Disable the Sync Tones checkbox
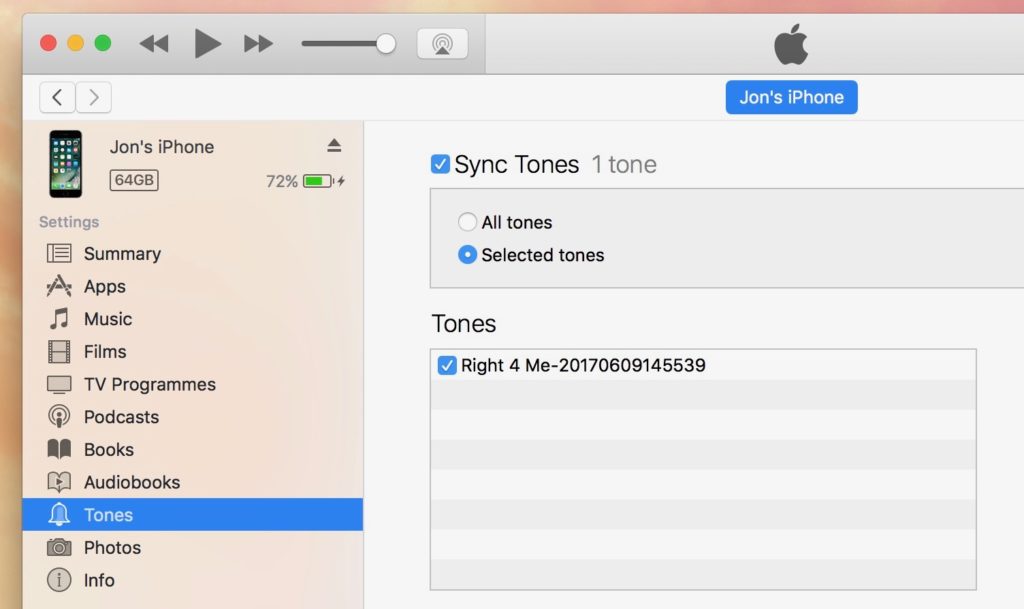 pyautogui.click(x=438, y=163)
